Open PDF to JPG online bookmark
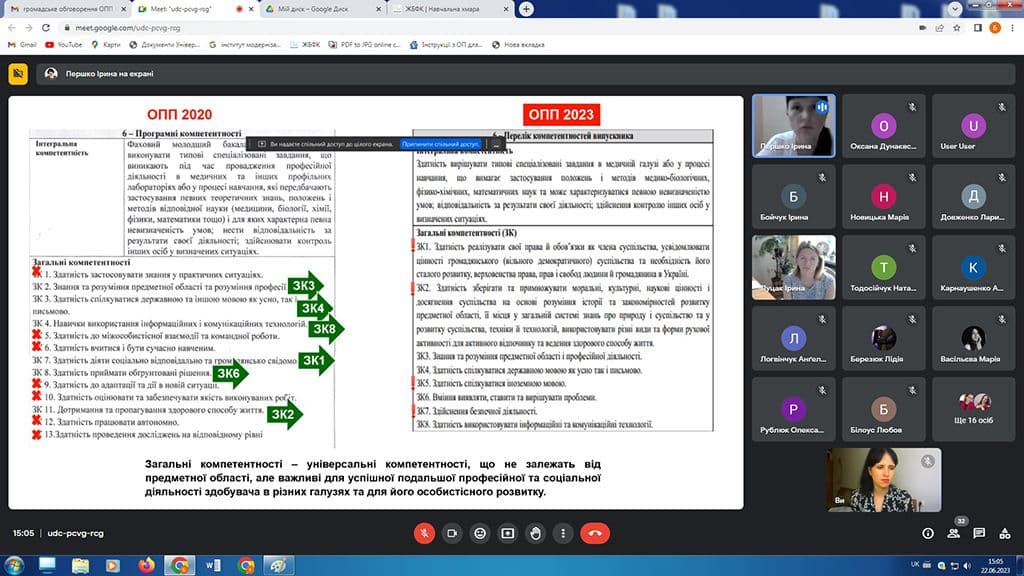This screenshot has height=576, width=1024. tap(364, 45)
